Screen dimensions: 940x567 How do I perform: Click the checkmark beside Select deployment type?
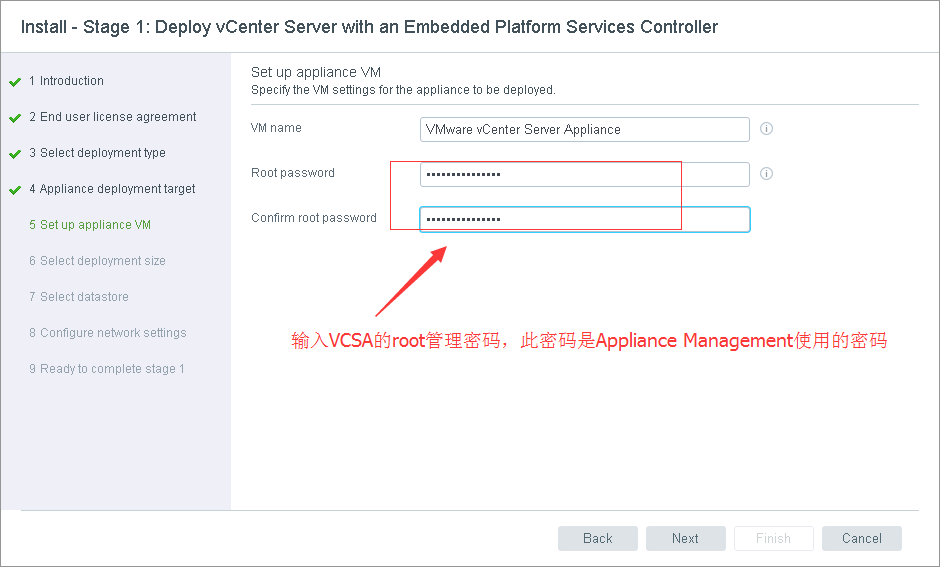[15, 154]
